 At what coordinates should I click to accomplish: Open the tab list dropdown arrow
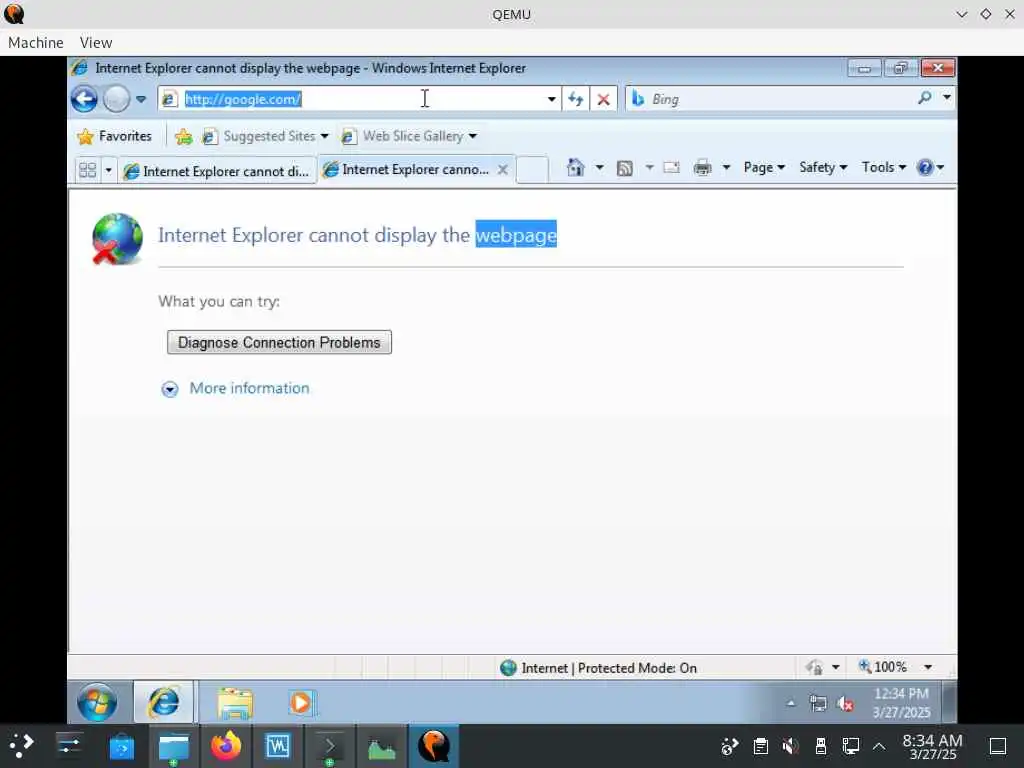pyautogui.click(x=108, y=170)
